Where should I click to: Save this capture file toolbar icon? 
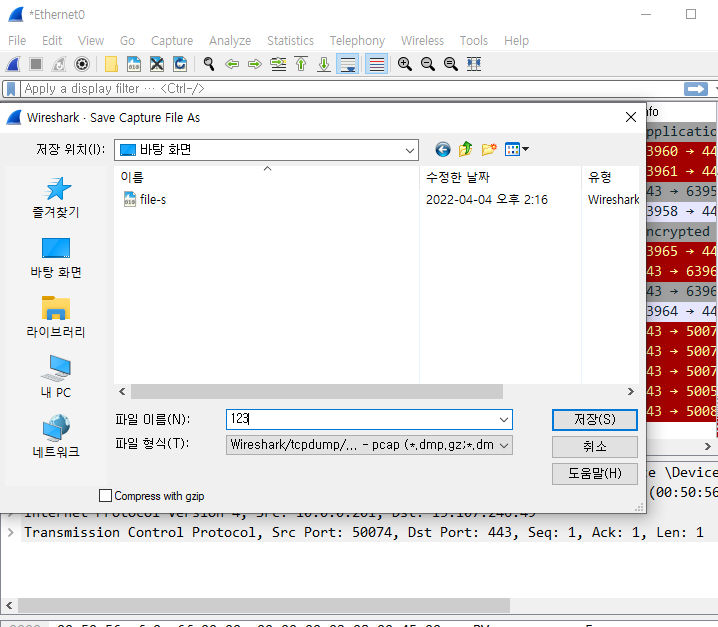tap(134, 64)
